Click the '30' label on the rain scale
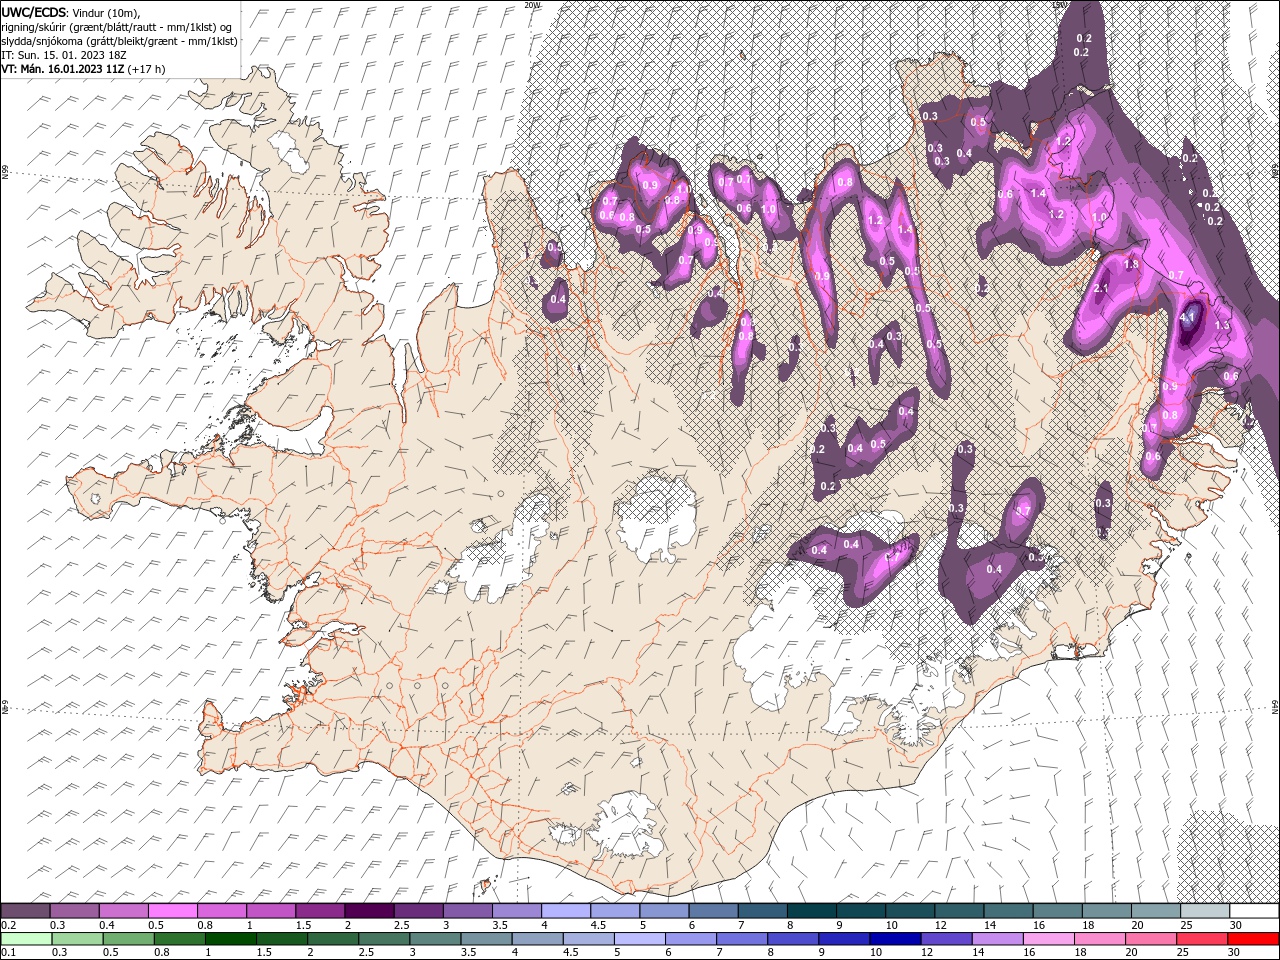The image size is (1280, 960). click(x=1236, y=952)
